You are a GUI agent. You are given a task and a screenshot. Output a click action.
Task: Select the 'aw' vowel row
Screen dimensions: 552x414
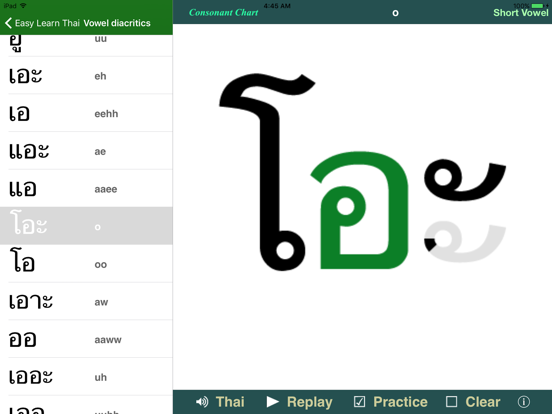pyautogui.click(x=86, y=301)
